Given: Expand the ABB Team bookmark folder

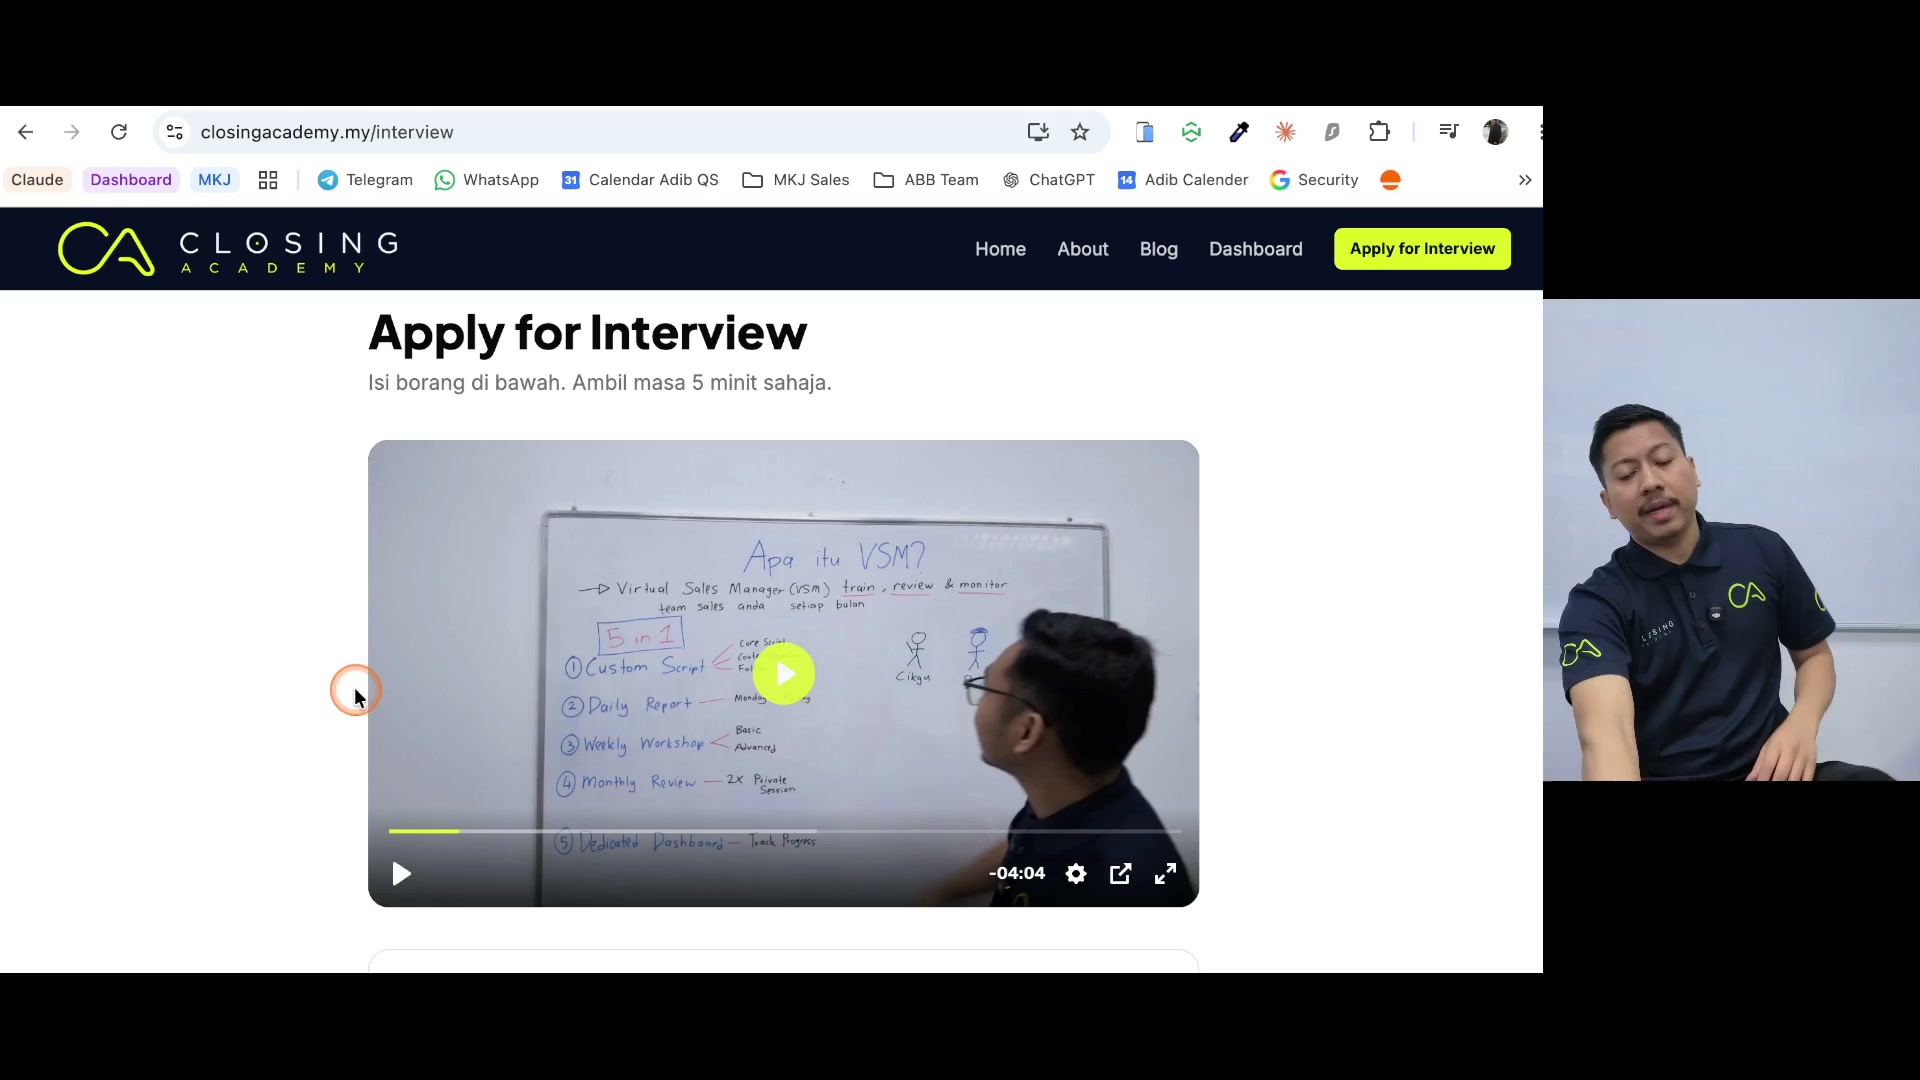Looking at the screenshot, I should (x=926, y=180).
